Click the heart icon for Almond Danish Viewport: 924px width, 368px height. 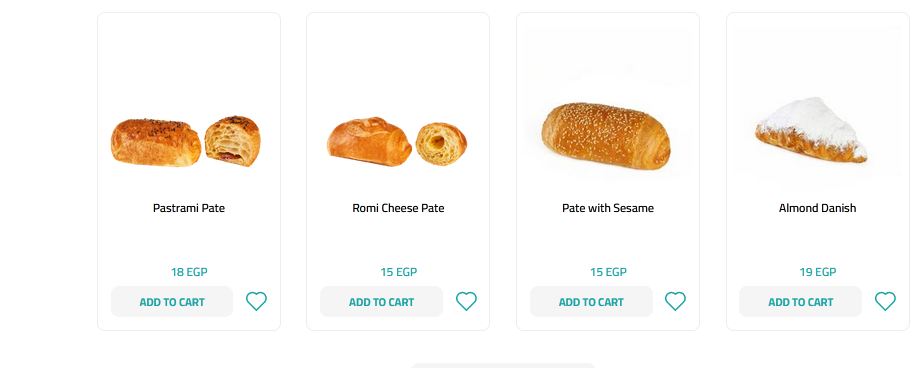[885, 301]
